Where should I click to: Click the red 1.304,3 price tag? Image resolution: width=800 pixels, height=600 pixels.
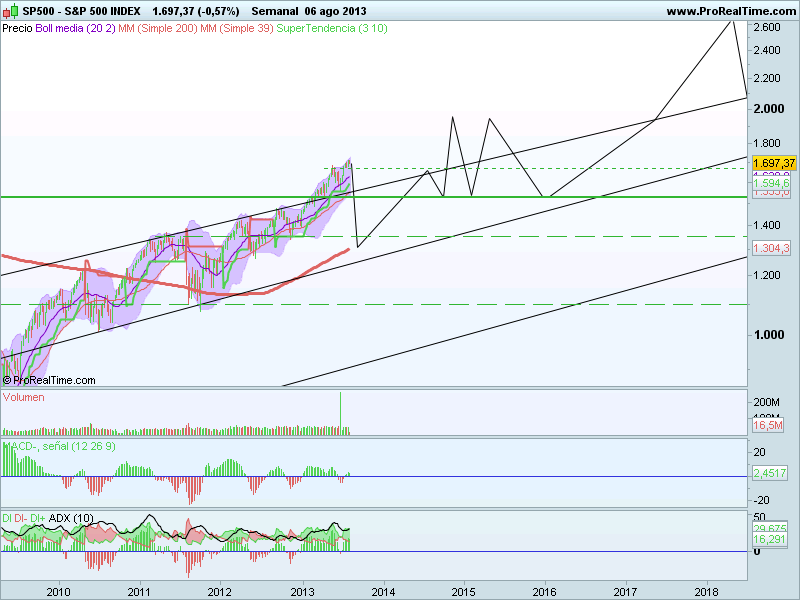click(771, 248)
